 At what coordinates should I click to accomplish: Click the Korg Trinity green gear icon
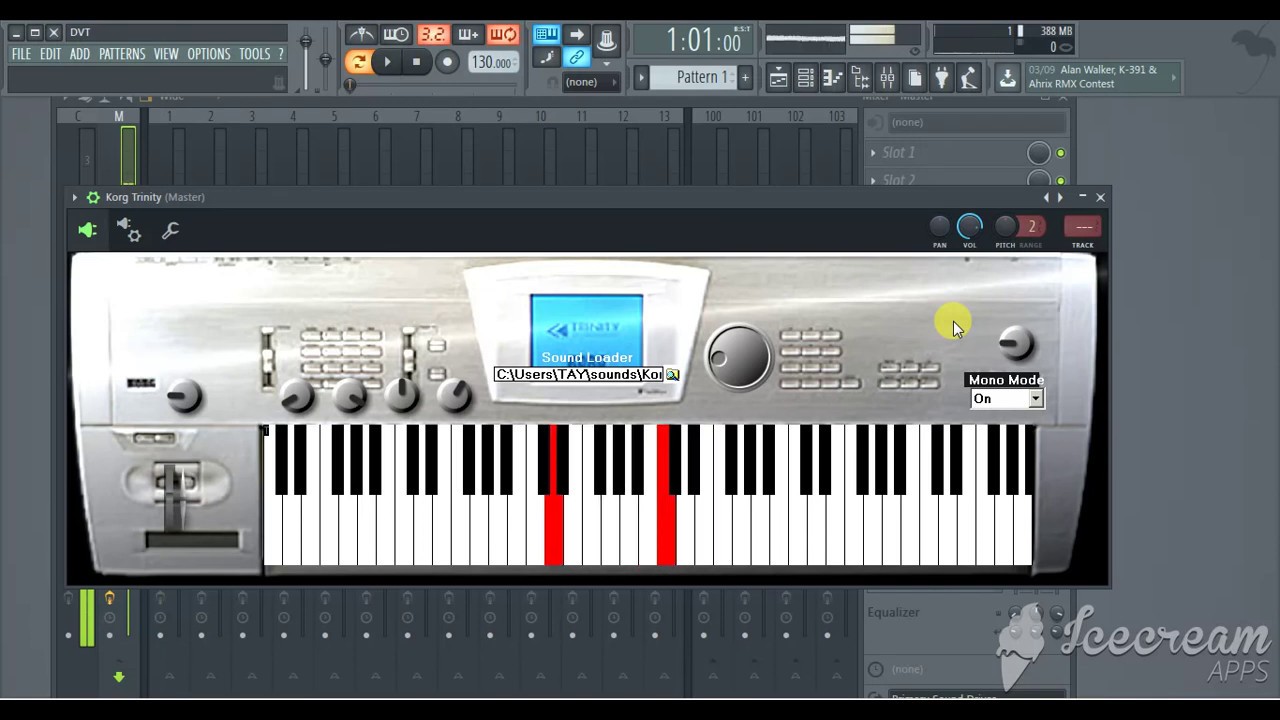[x=93, y=197]
